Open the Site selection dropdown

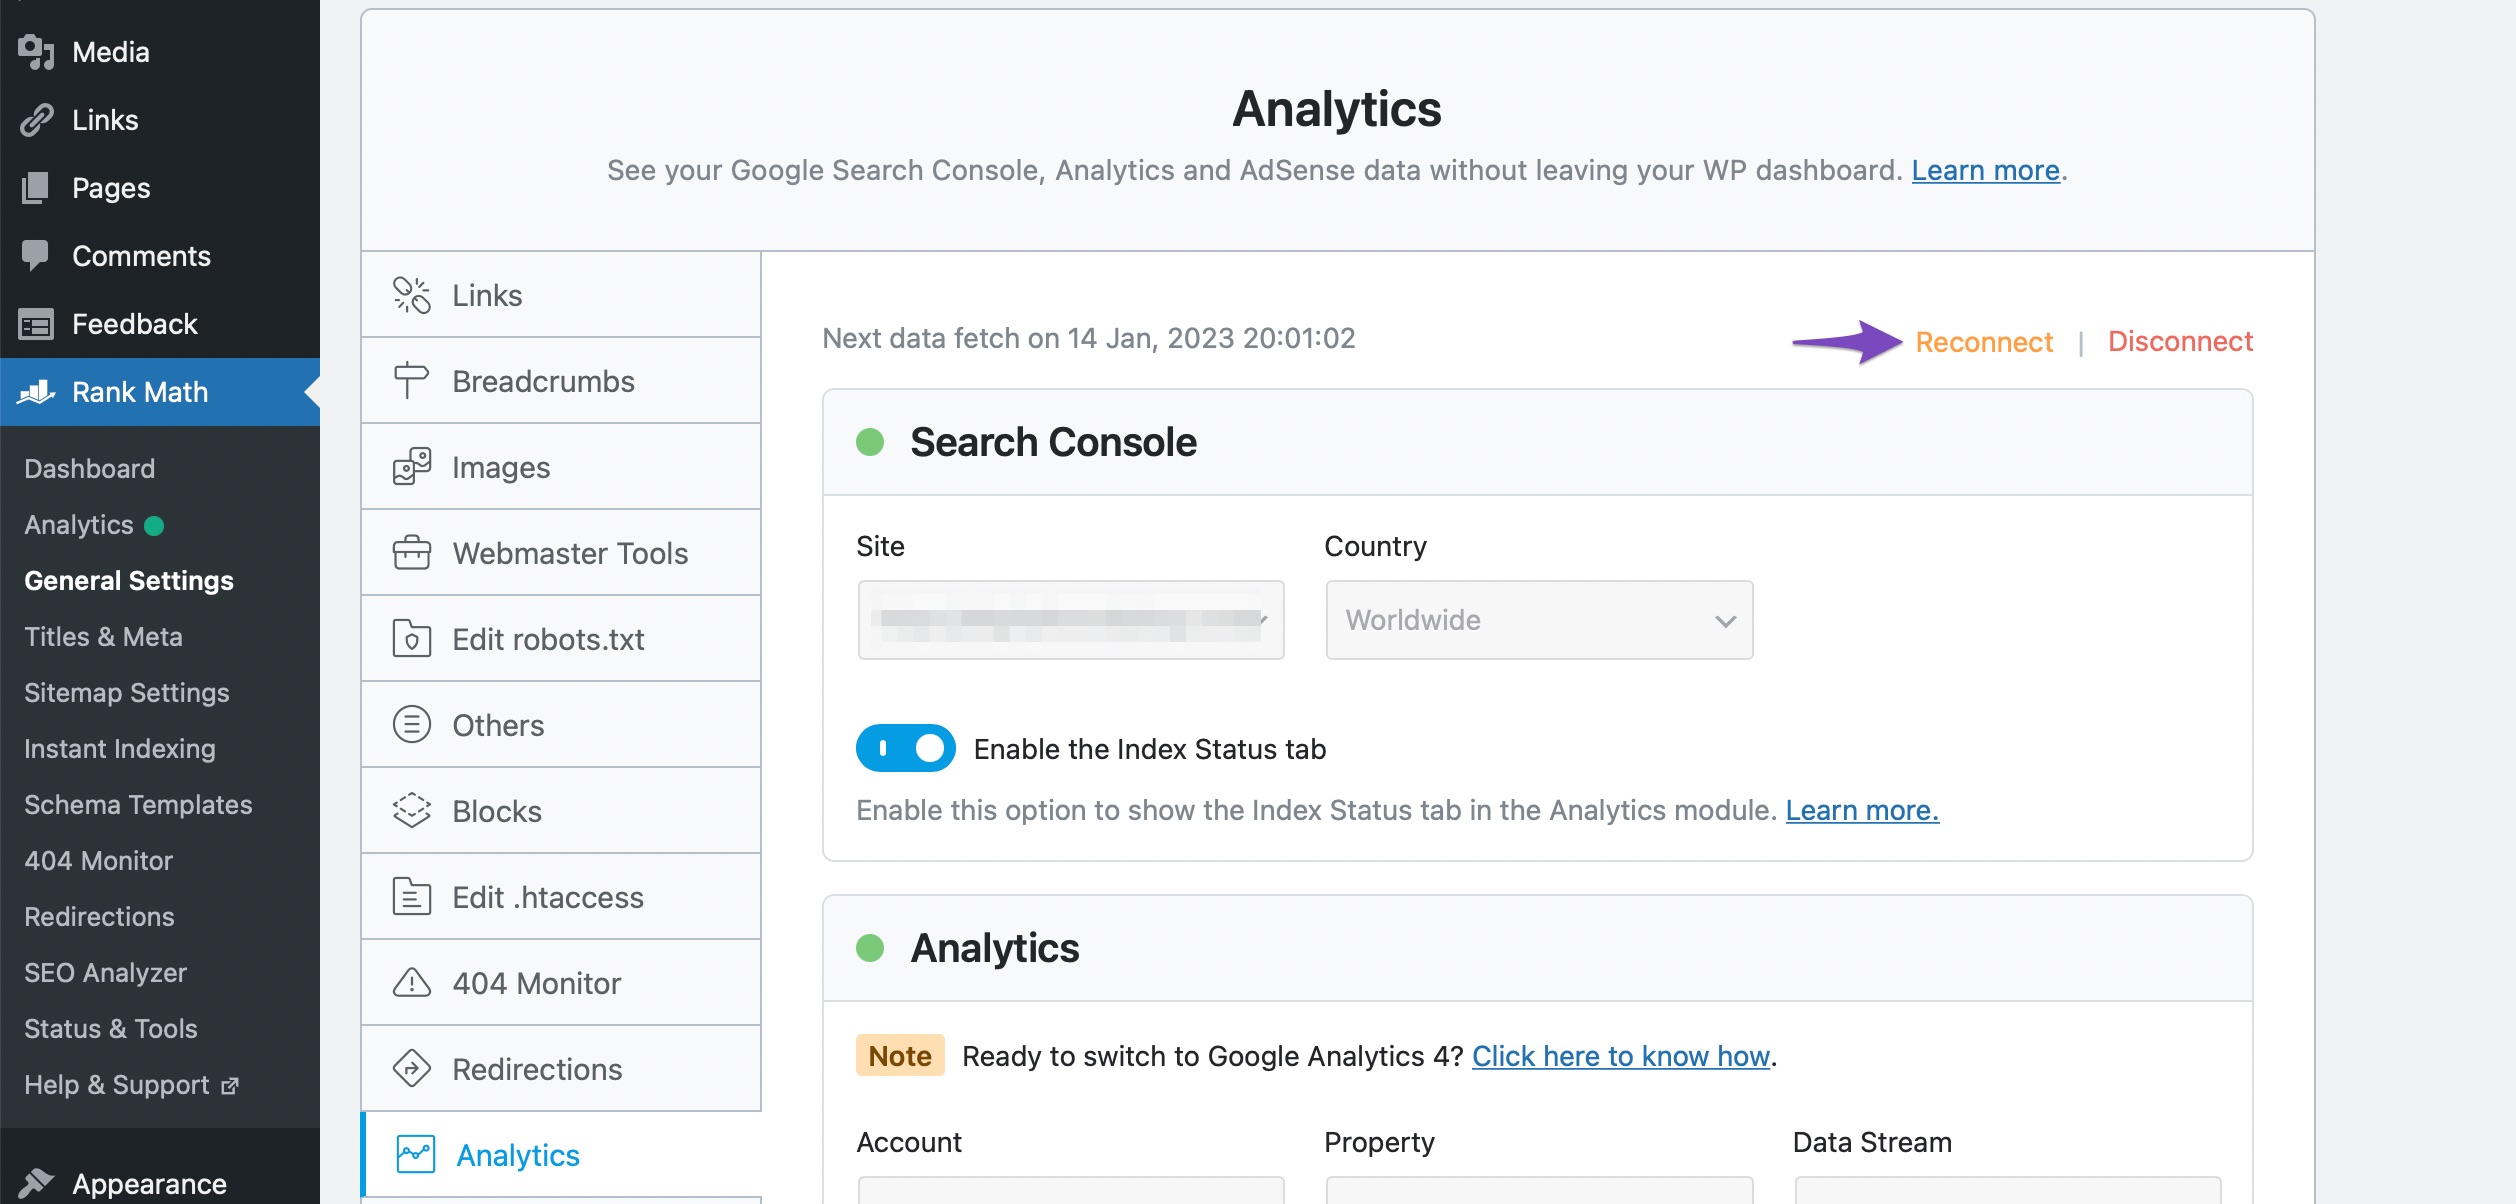pyautogui.click(x=1070, y=620)
